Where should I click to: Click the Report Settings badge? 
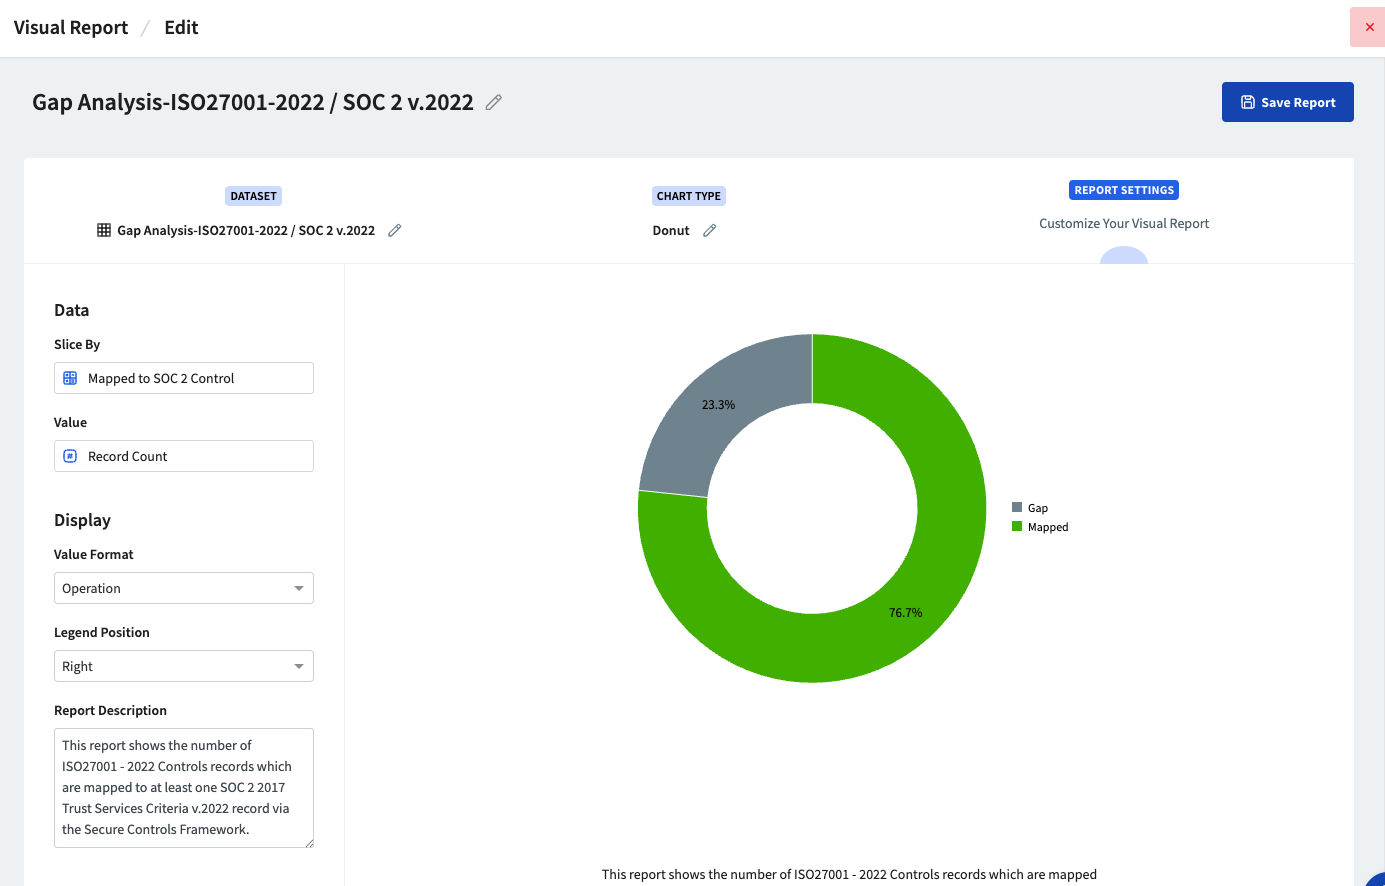[1124, 190]
